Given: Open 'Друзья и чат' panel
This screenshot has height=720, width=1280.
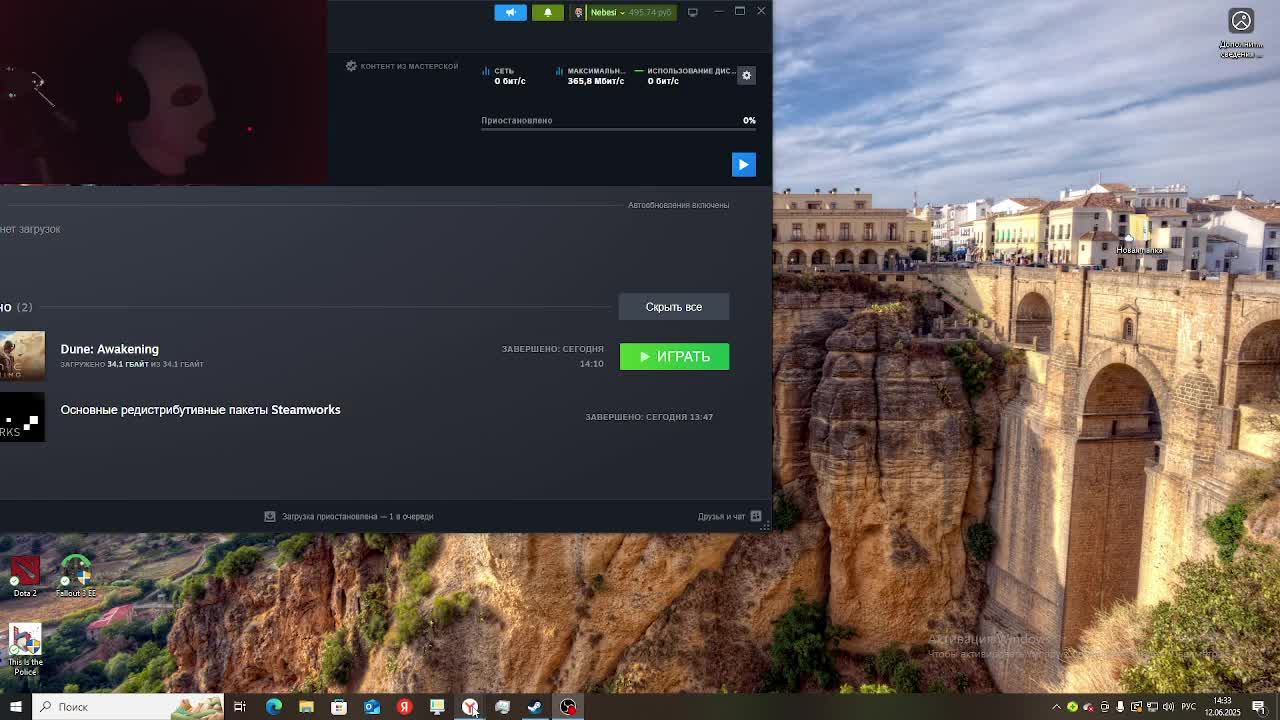Looking at the screenshot, I should pos(721,517).
